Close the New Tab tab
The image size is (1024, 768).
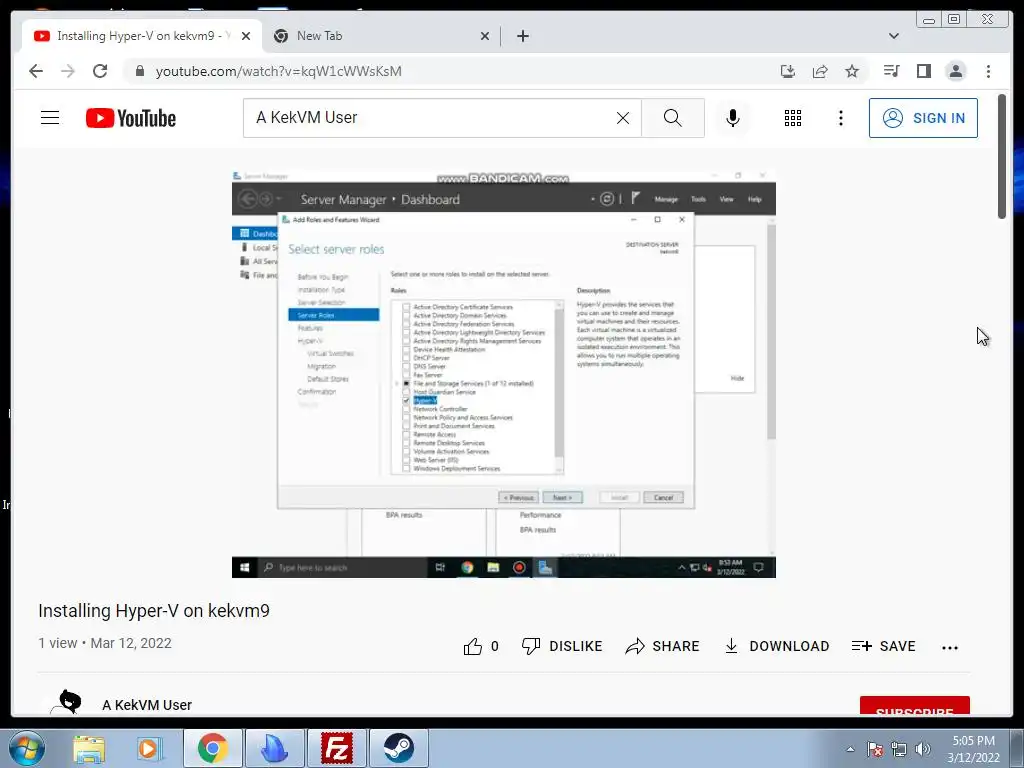point(485,37)
